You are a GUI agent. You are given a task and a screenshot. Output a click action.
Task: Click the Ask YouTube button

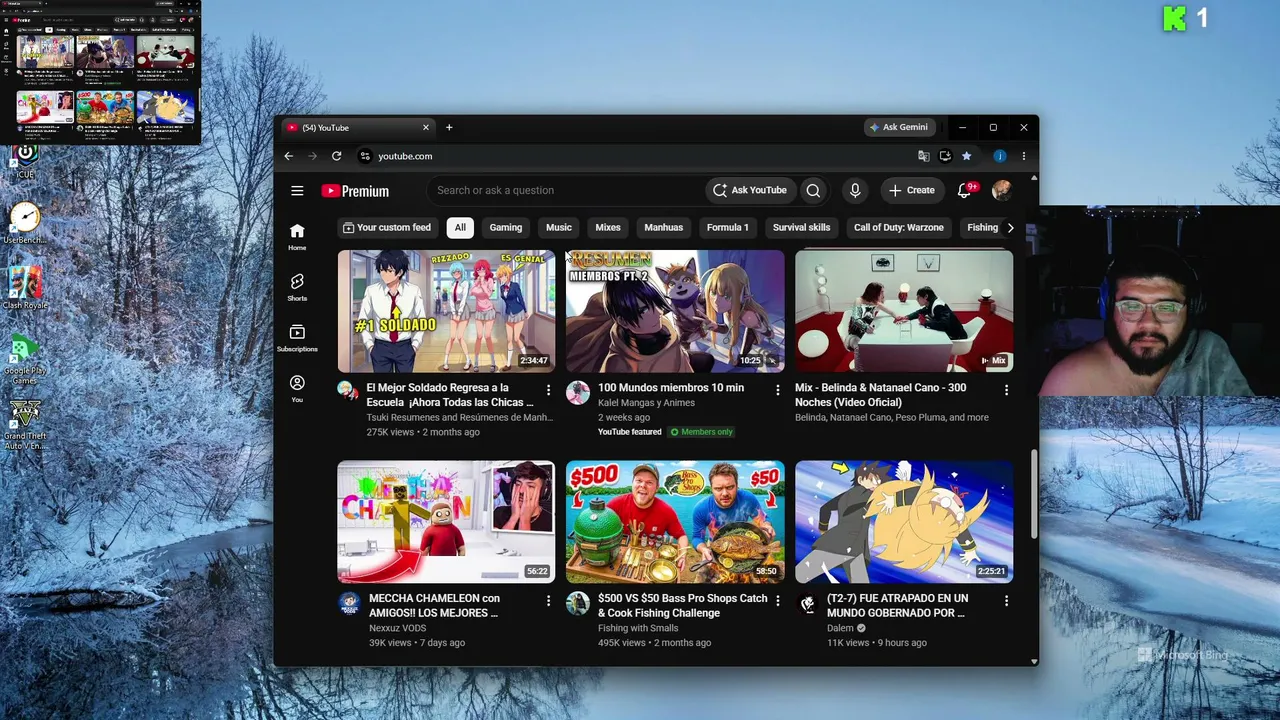point(750,190)
